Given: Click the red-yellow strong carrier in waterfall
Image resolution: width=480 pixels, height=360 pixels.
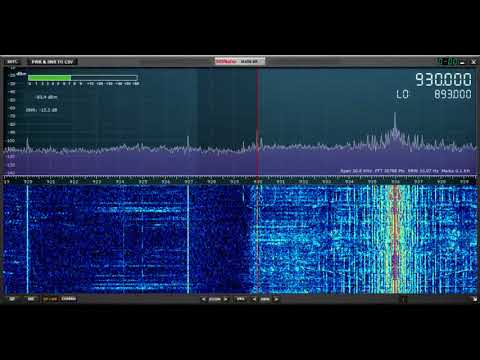Looking at the screenshot, I should [395, 239].
